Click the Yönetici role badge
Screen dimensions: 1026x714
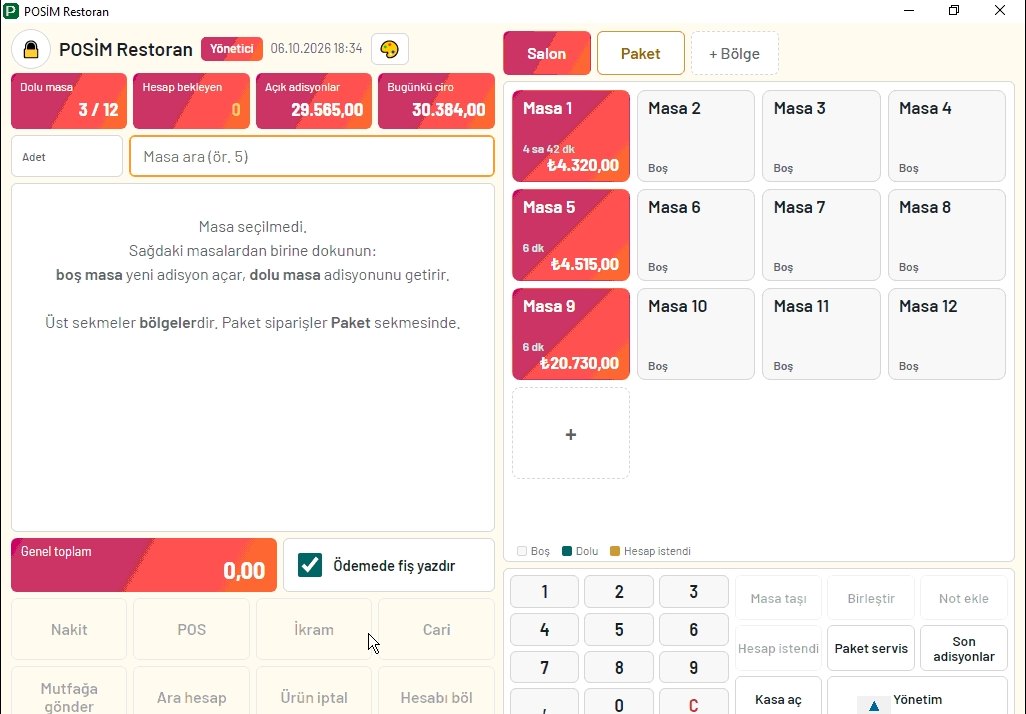(x=232, y=49)
